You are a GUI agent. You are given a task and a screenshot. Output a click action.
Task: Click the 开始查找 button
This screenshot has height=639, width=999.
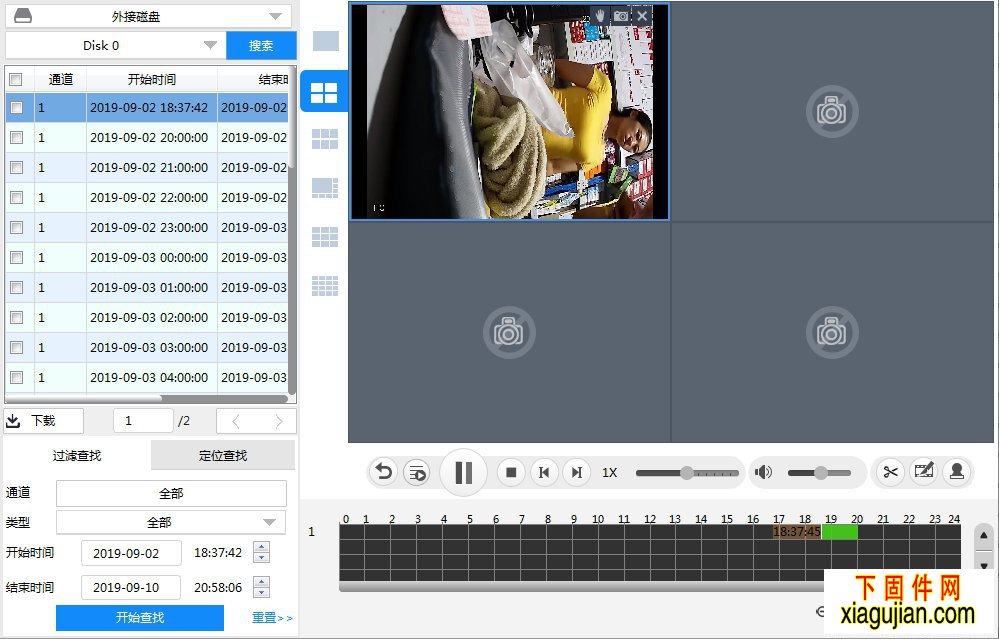coord(140,617)
